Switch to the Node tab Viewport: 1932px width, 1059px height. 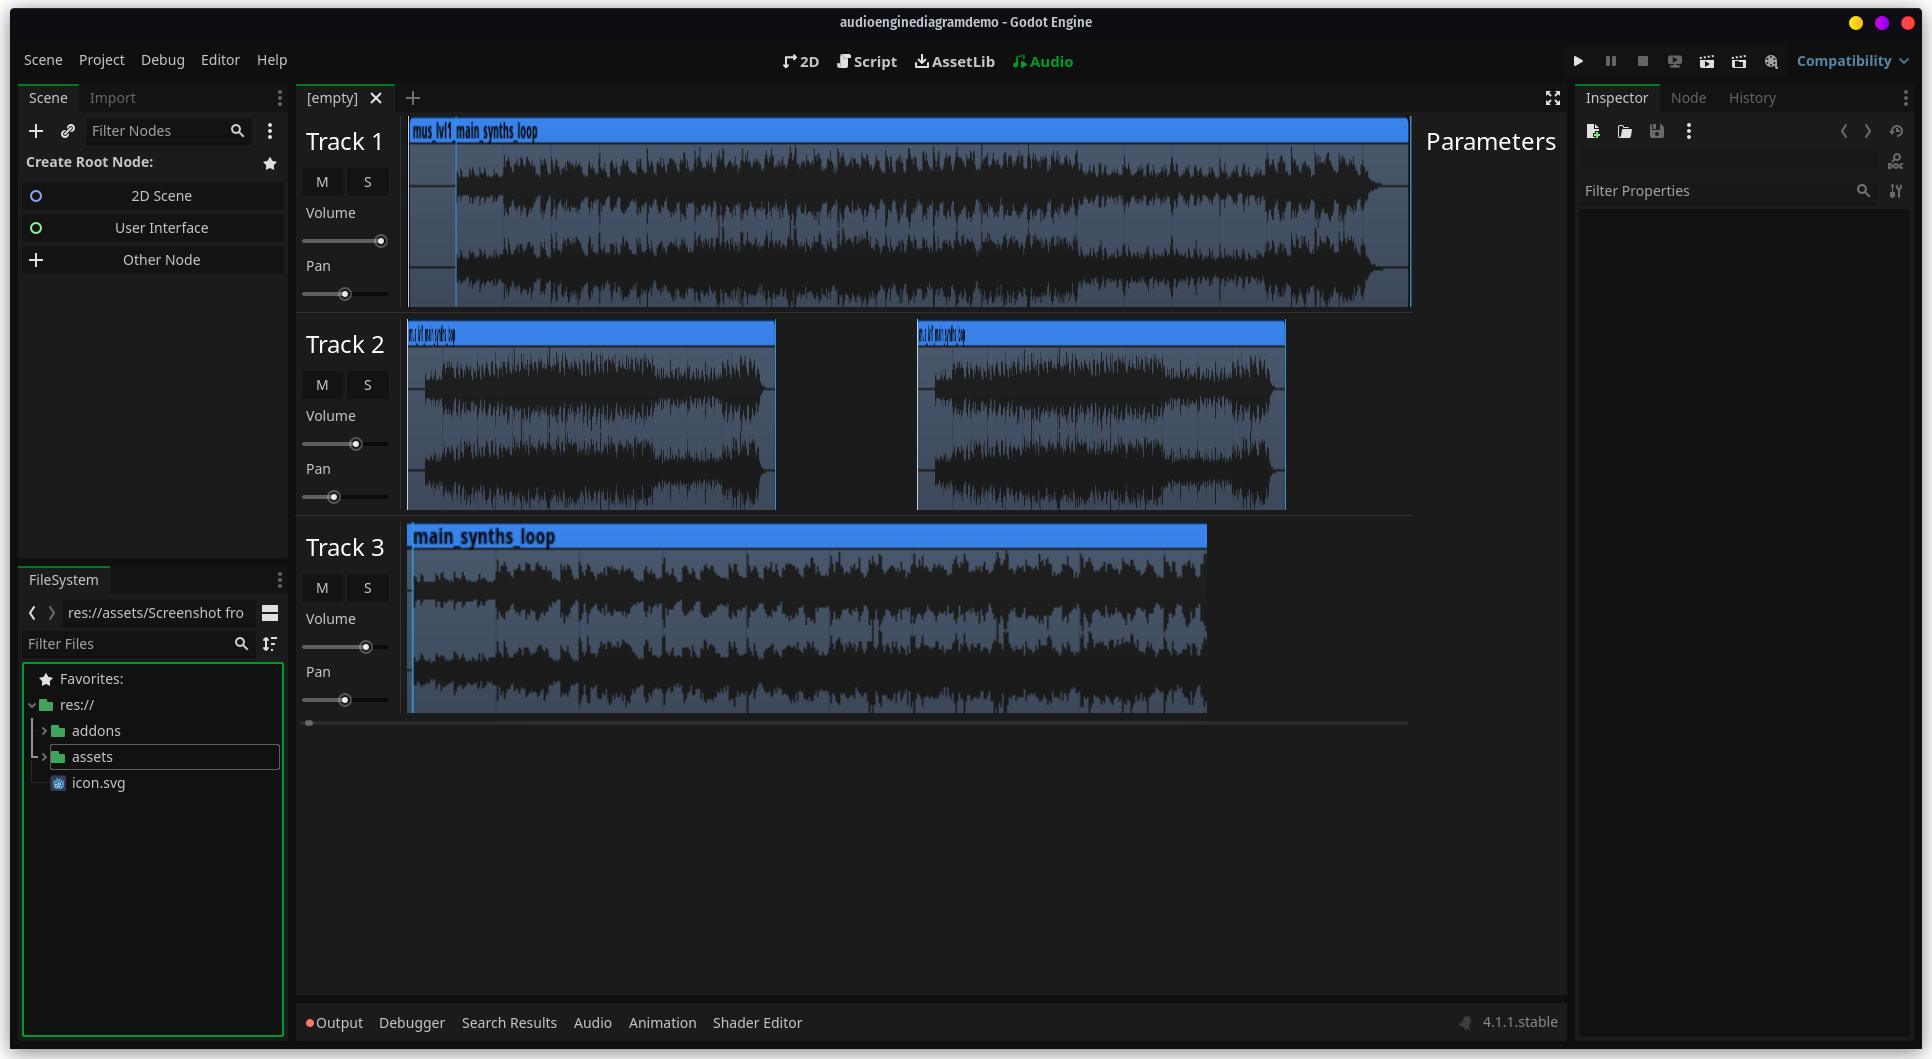coord(1688,98)
